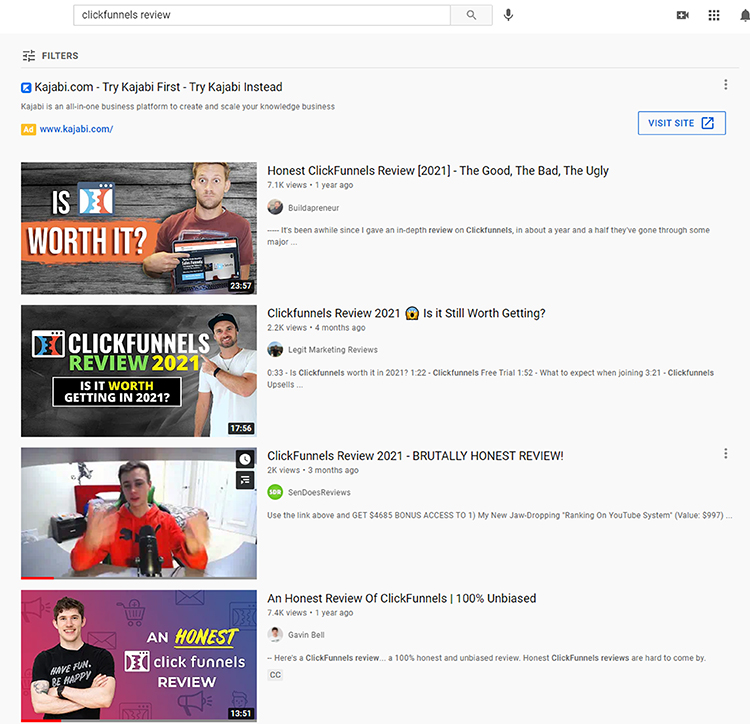Activate voice search microphone
The height and width of the screenshot is (724, 750).
[x=508, y=15]
